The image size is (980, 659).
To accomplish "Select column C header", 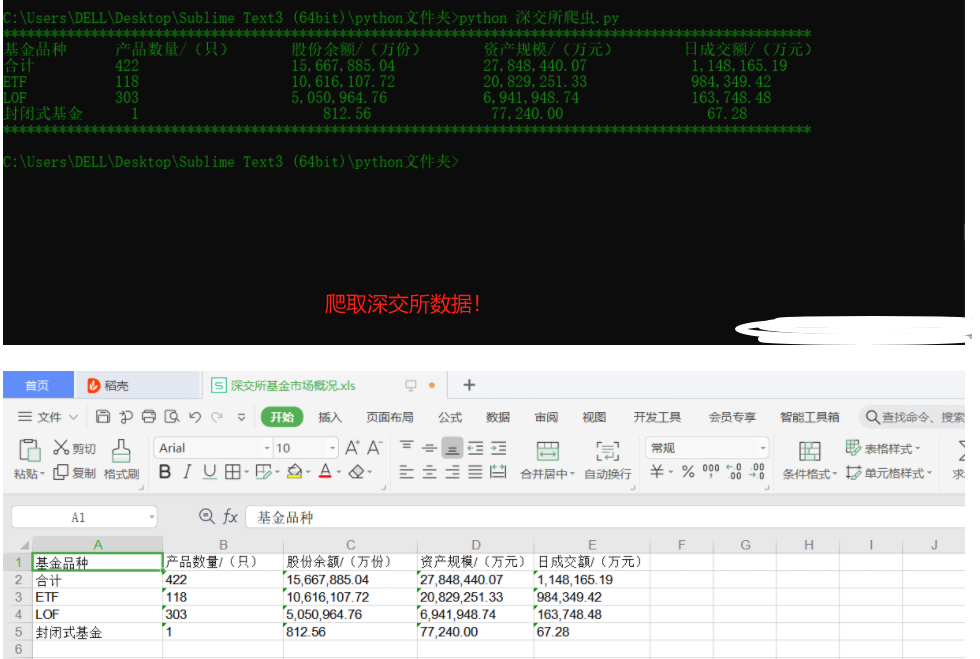I will coord(351,545).
